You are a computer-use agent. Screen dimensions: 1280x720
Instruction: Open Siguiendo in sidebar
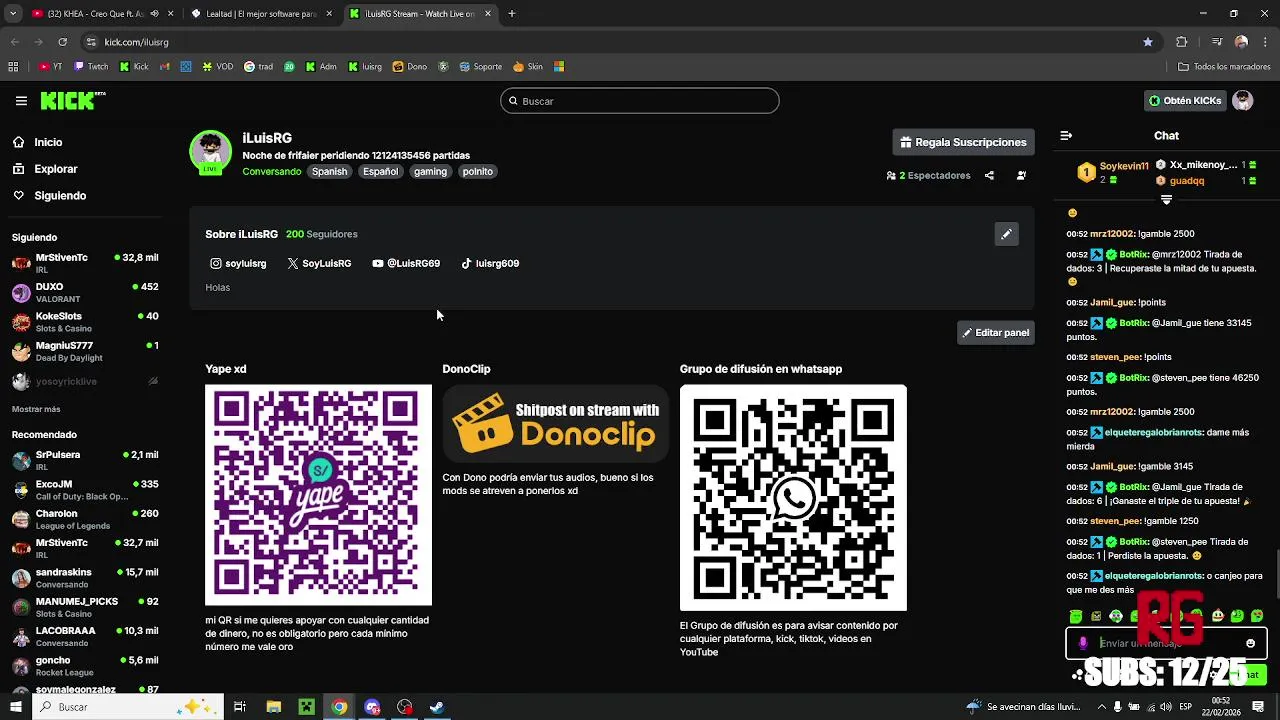point(60,196)
